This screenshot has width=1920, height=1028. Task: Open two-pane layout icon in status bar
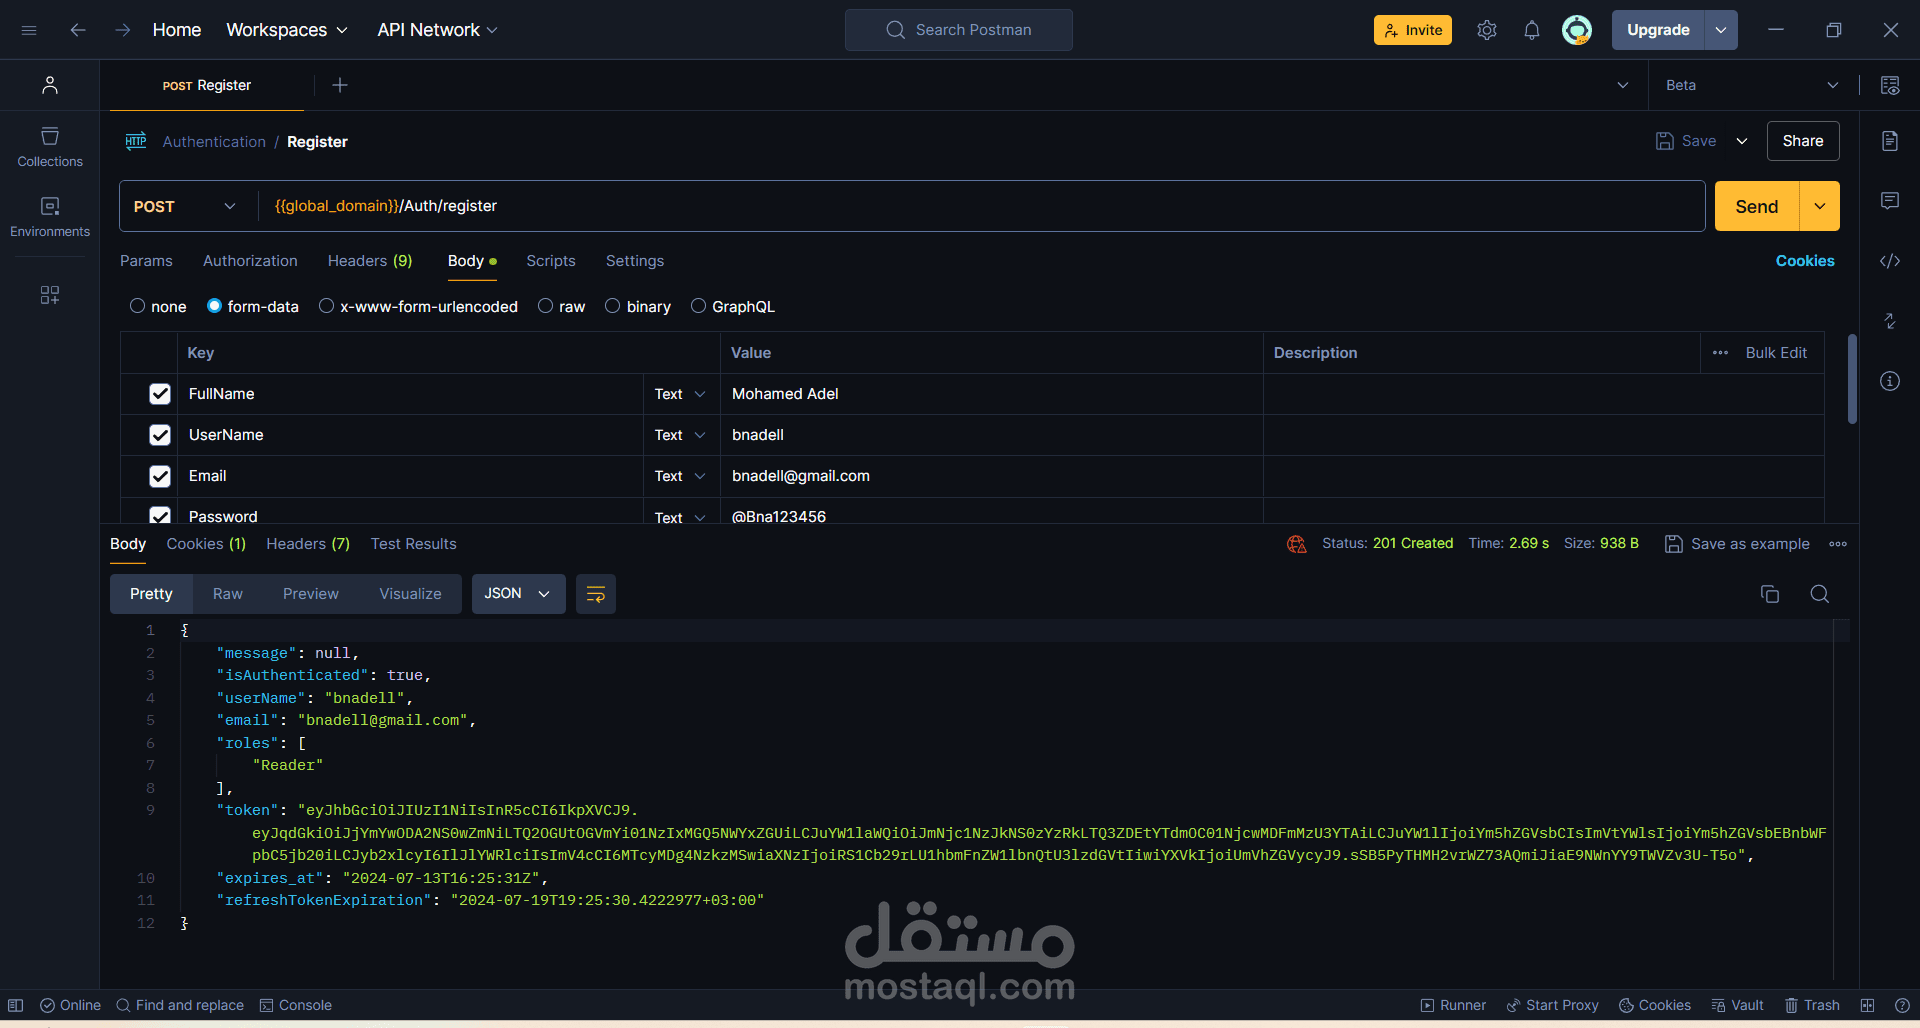point(1867,1005)
